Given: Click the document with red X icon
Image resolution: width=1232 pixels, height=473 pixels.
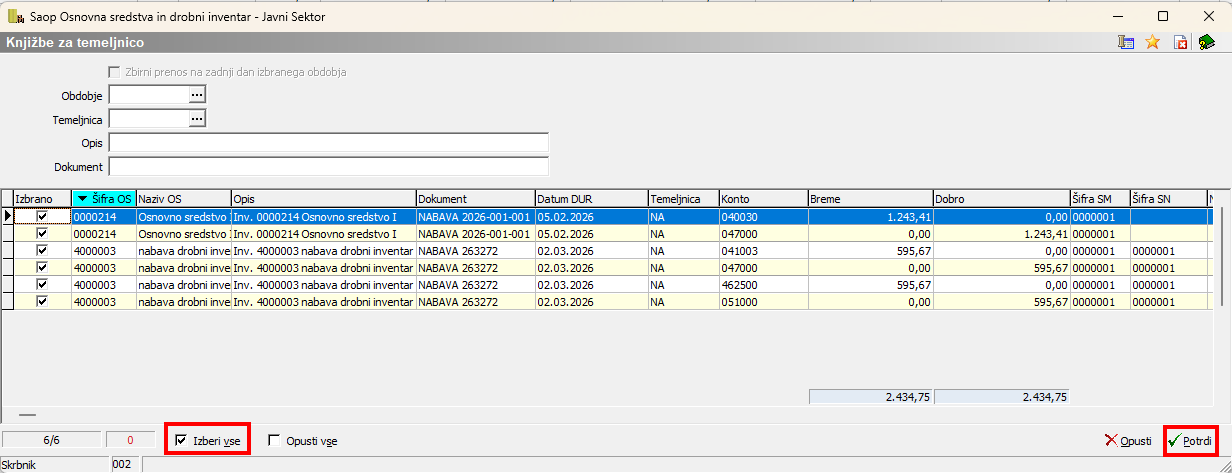Looking at the screenshot, I should [x=1181, y=42].
